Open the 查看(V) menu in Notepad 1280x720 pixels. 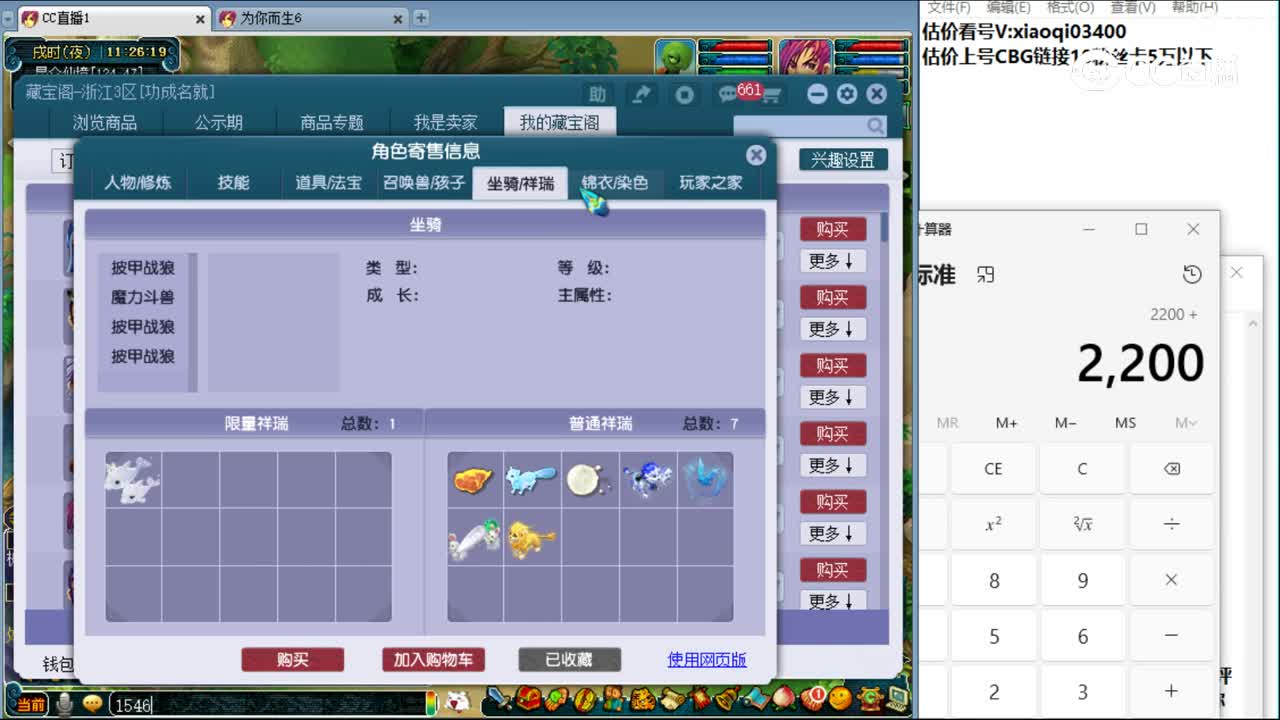tap(1131, 7)
